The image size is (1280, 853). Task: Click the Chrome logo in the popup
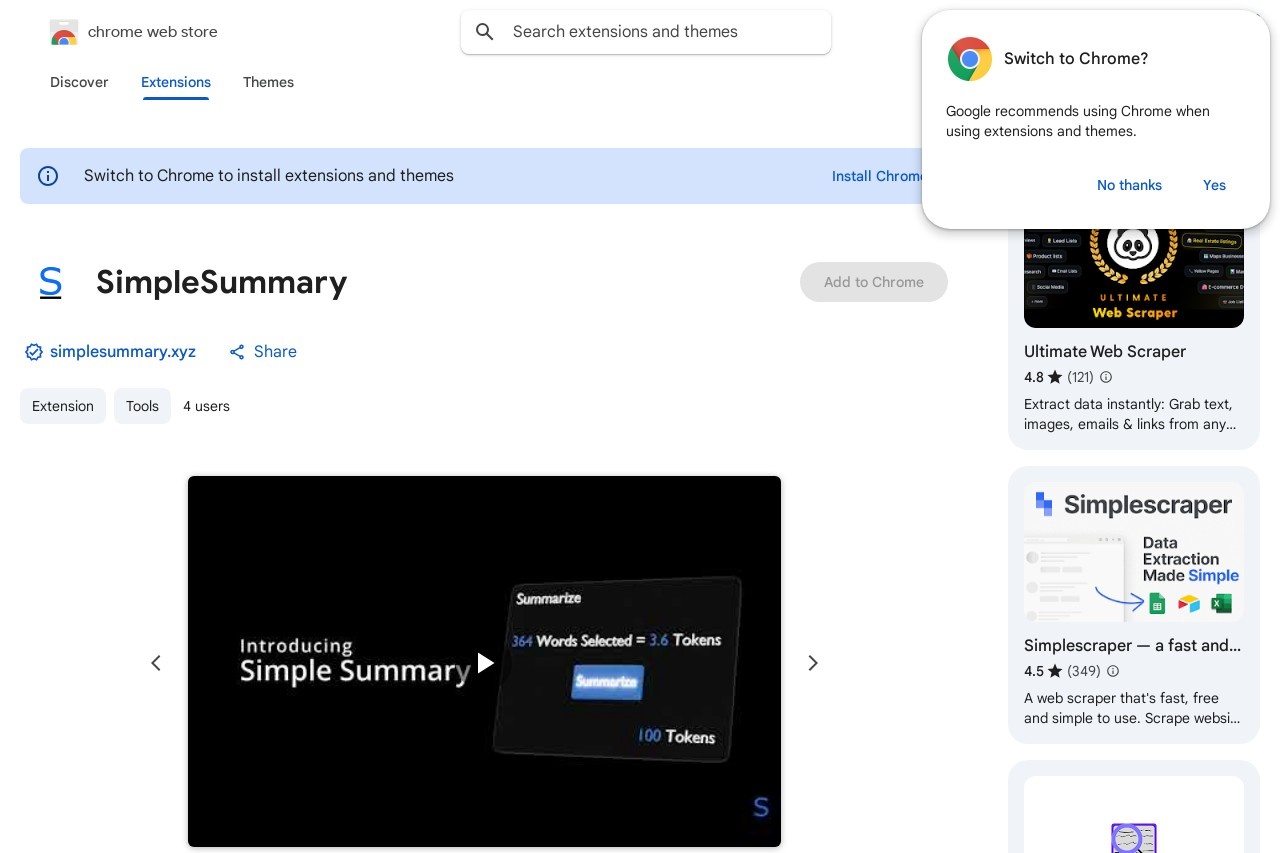click(x=970, y=59)
